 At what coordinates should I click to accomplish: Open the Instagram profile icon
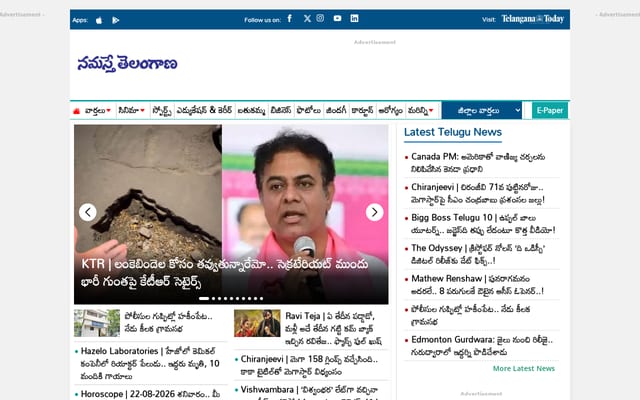(320, 18)
